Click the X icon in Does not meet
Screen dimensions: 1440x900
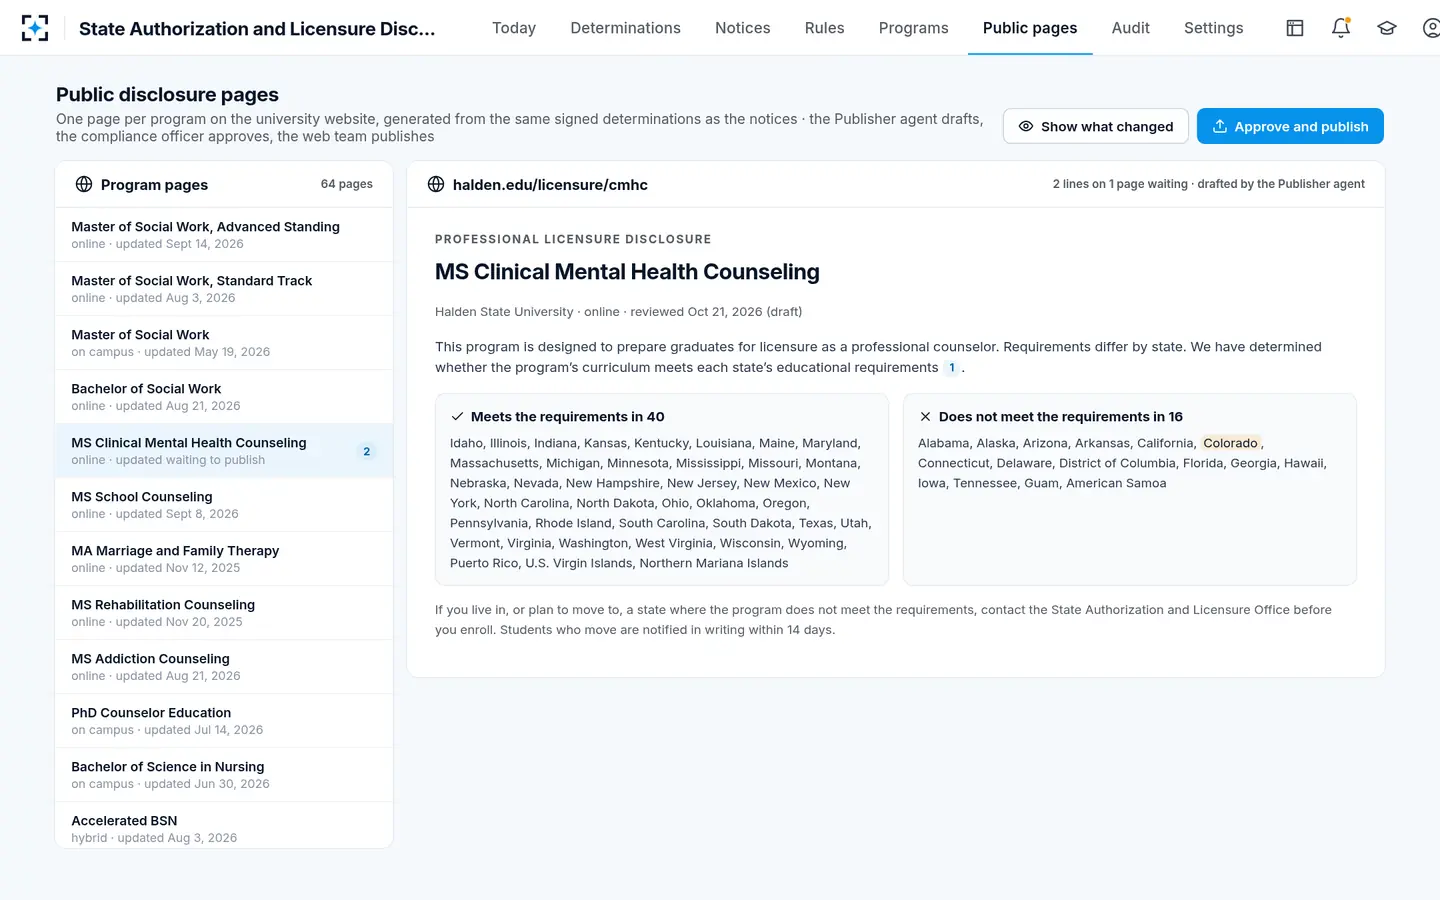pos(925,417)
